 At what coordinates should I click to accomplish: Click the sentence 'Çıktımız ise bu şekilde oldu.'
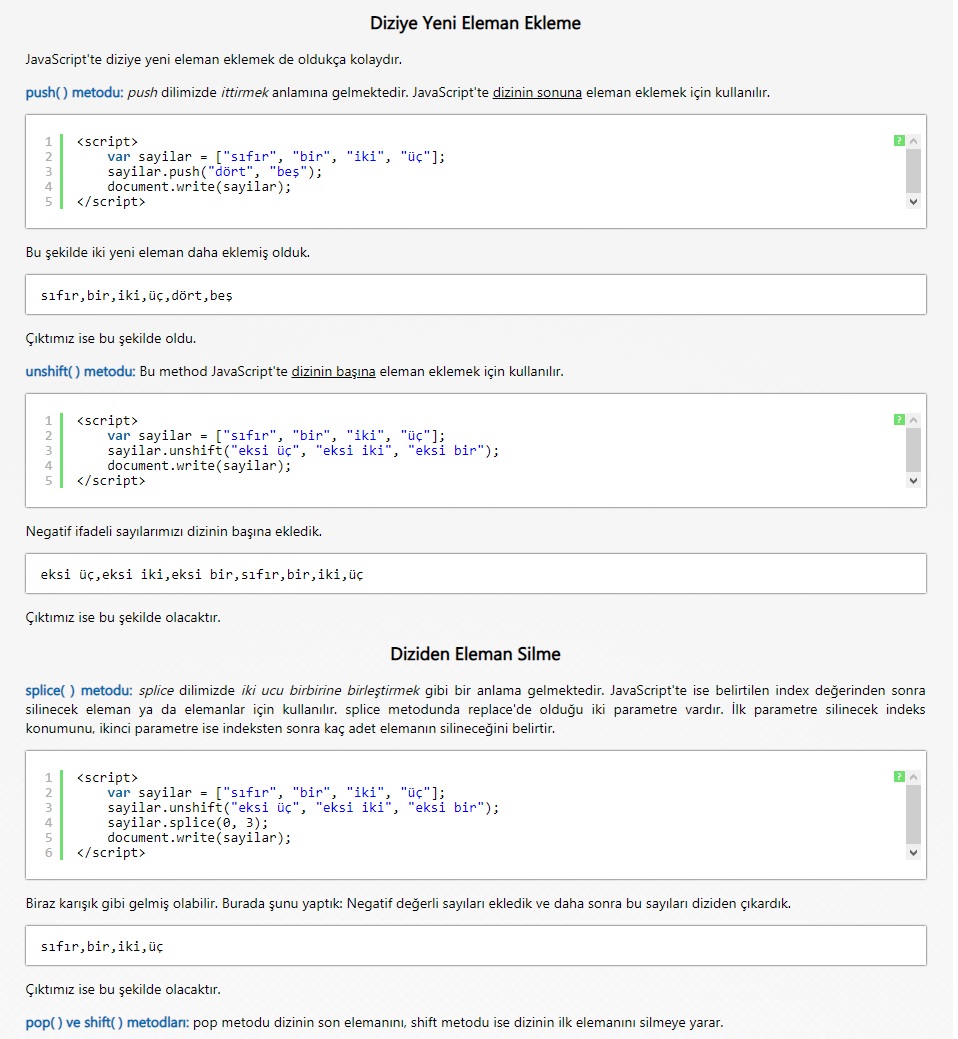pos(111,339)
